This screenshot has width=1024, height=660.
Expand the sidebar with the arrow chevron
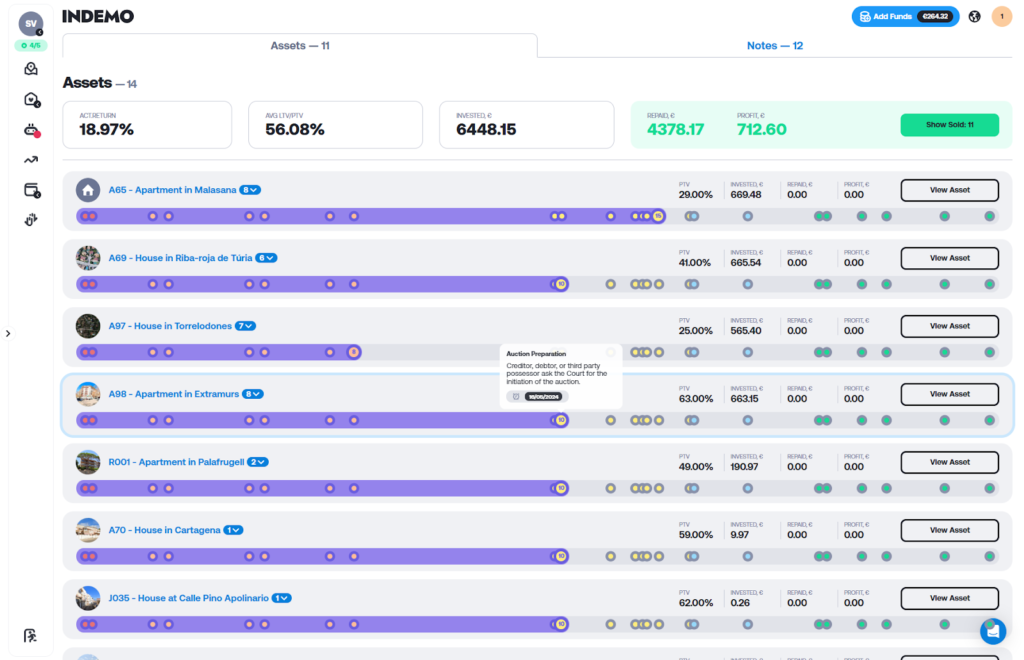click(x=8, y=334)
